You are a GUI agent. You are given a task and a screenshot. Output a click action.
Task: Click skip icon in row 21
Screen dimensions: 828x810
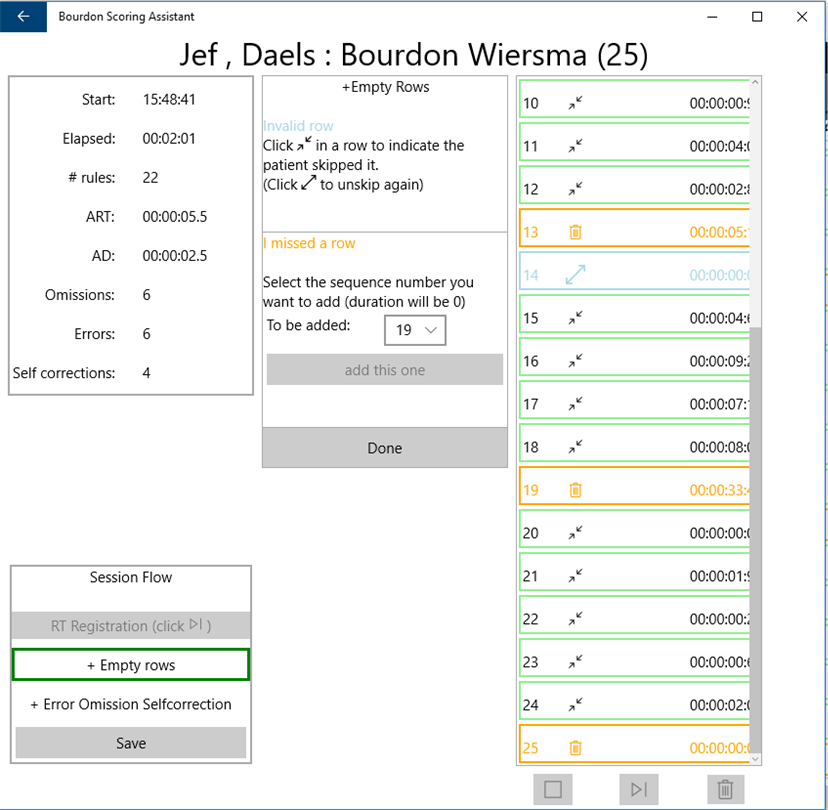coord(576,576)
